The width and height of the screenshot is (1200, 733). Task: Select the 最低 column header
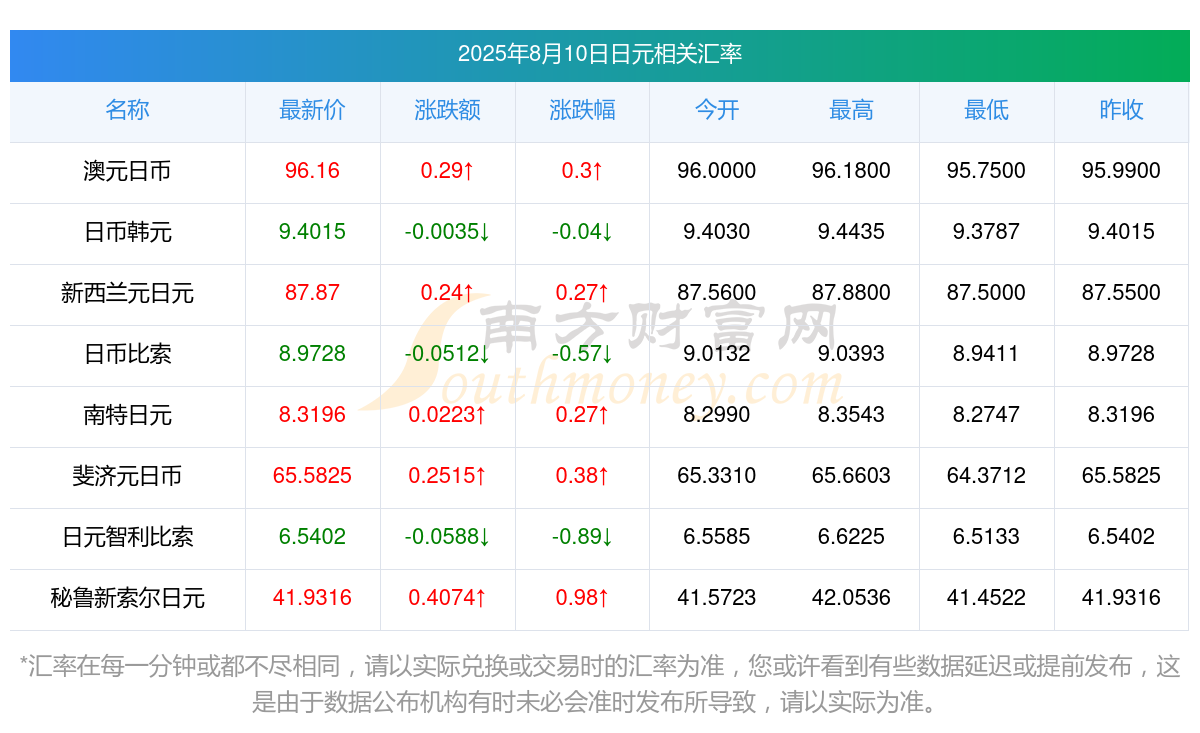(x=986, y=110)
